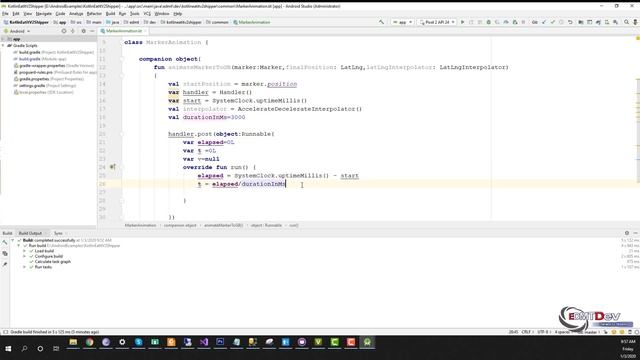Open the File menu
This screenshot has height=360, width=640.
[x=5, y=13]
